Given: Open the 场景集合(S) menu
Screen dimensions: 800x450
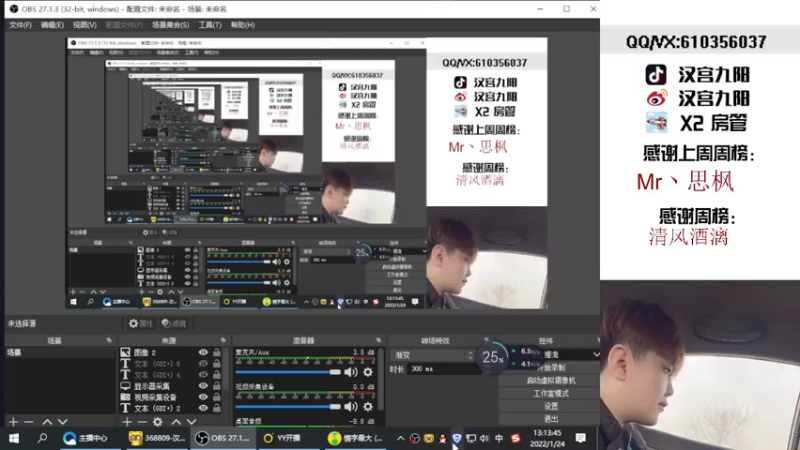Looking at the screenshot, I should pyautogui.click(x=170, y=25).
